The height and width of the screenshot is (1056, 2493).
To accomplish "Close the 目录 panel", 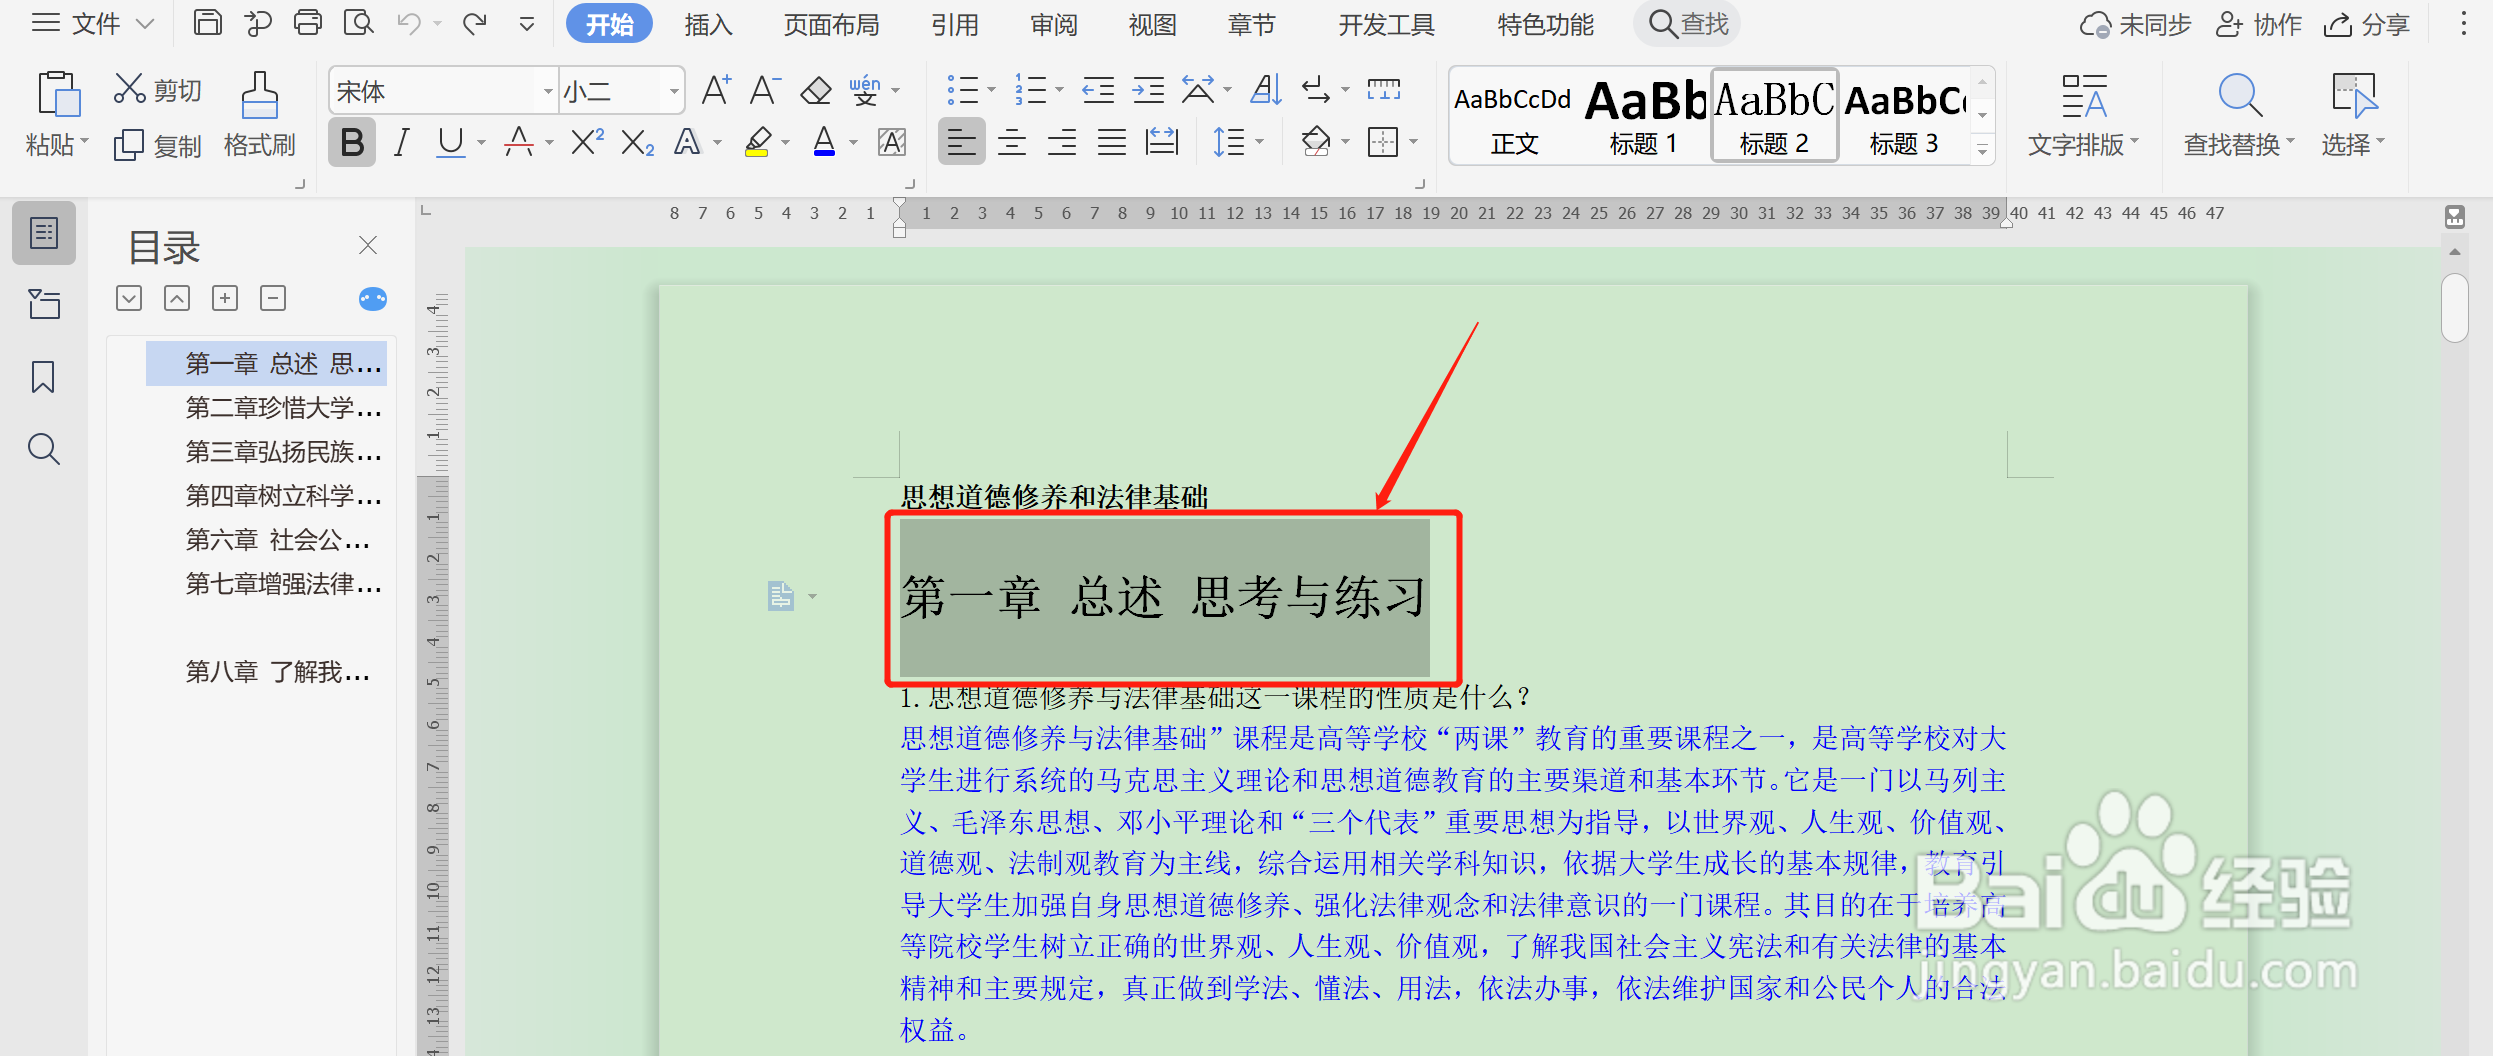I will 368,245.
